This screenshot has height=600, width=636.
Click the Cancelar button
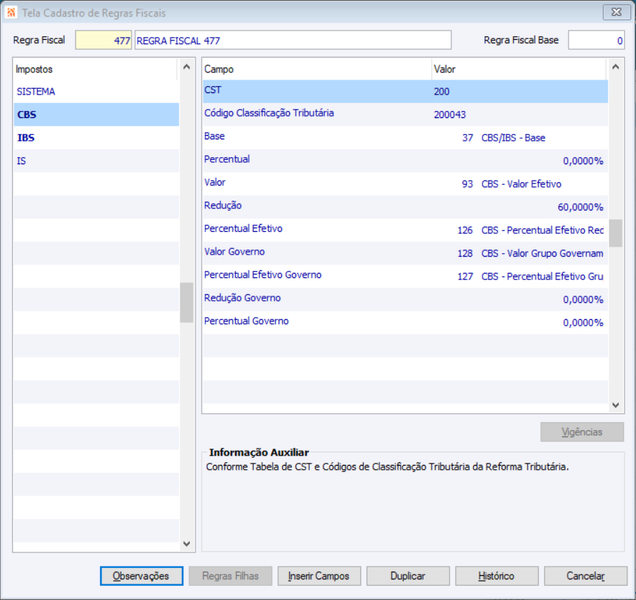pos(586,576)
